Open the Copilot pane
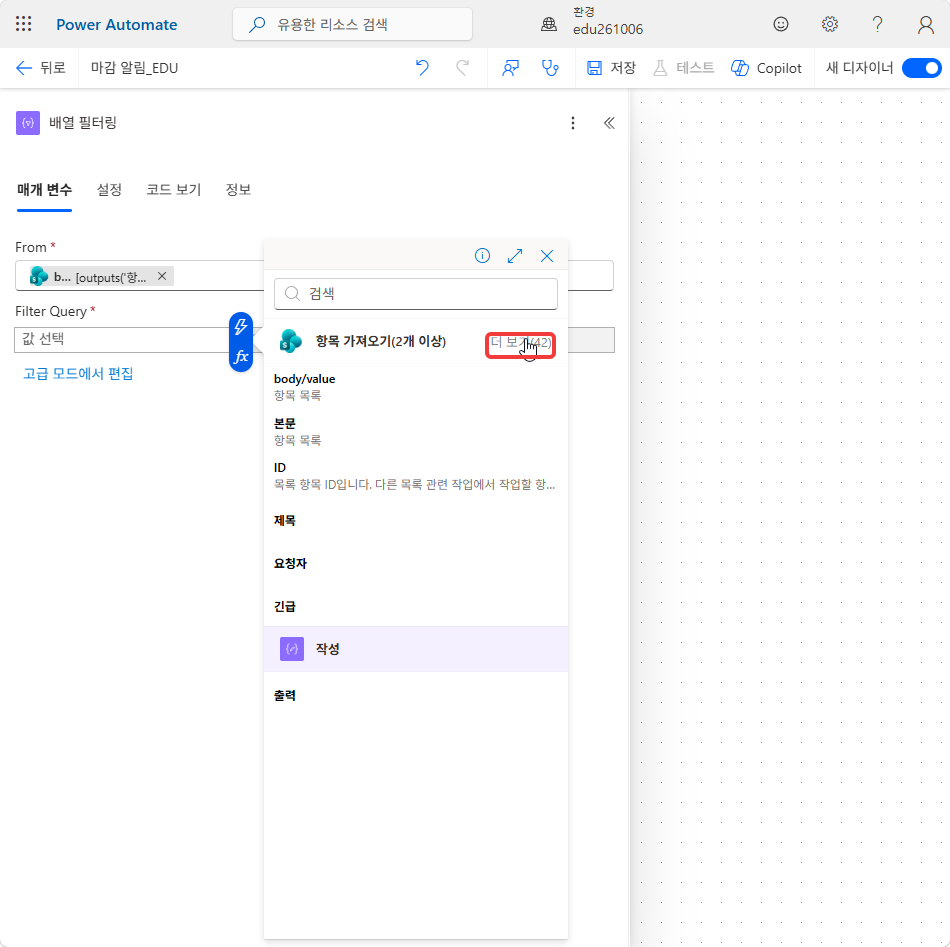This screenshot has width=950, height=947. pyautogui.click(x=766, y=68)
